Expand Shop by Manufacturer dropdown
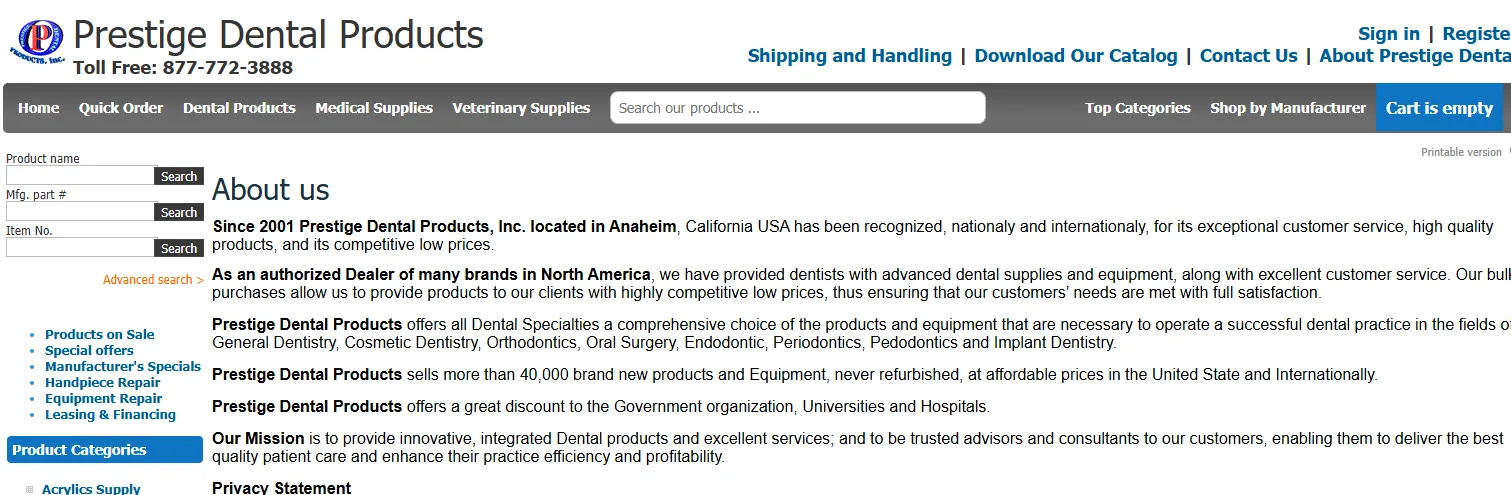Image resolution: width=1511 pixels, height=495 pixels. [1288, 108]
